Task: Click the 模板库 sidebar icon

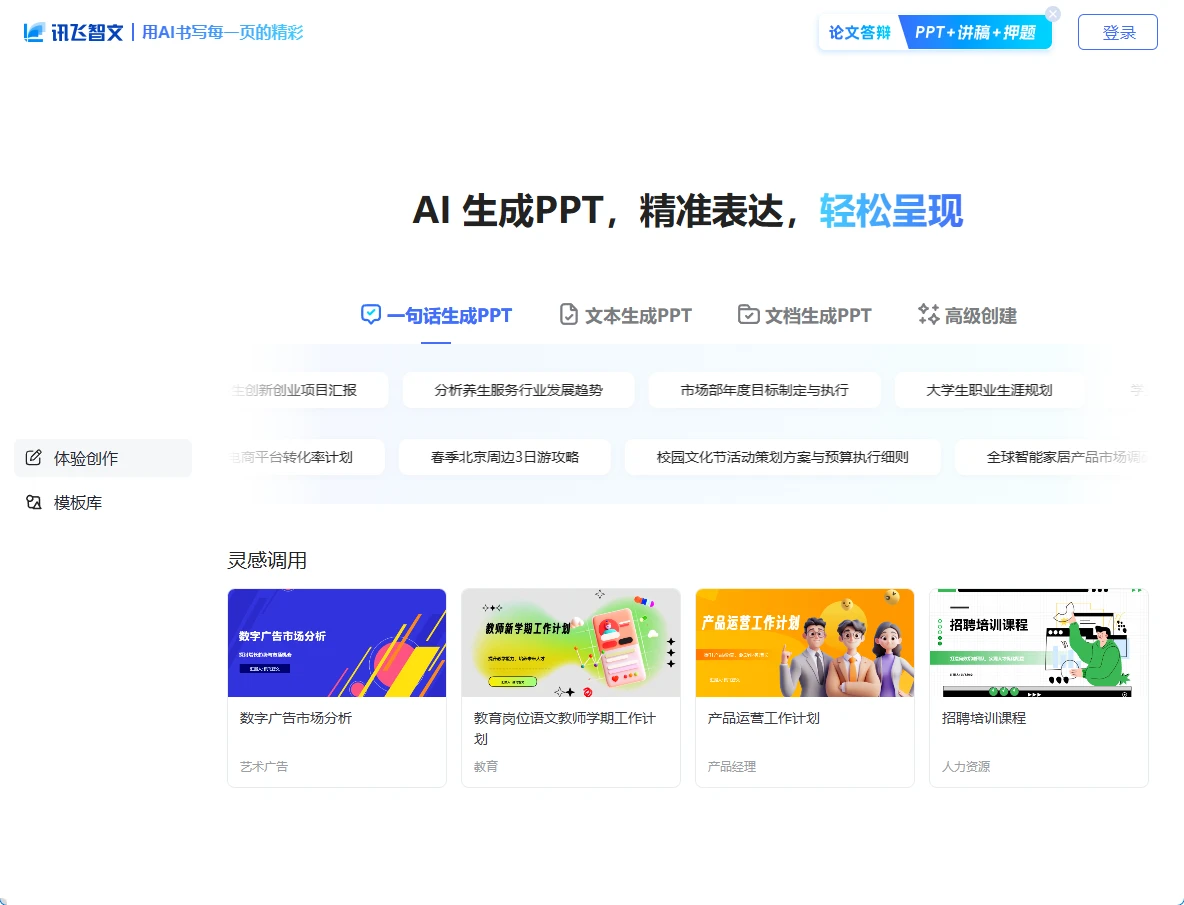Action: (x=34, y=502)
